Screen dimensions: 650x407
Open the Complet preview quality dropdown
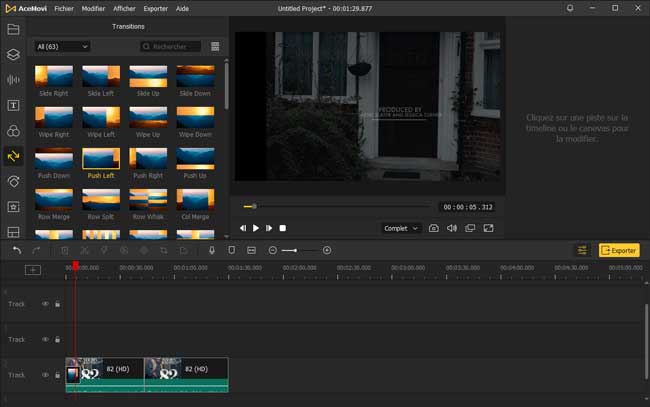(x=401, y=228)
